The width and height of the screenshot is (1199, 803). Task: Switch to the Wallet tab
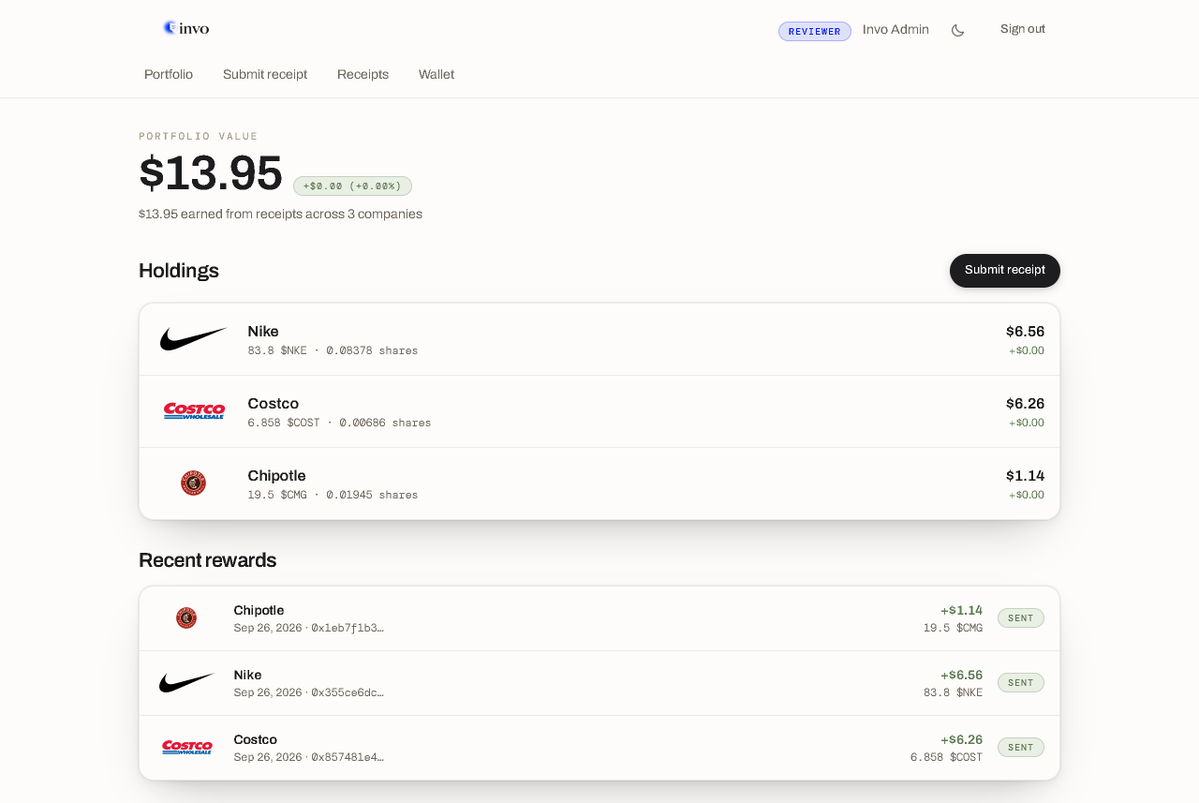(x=436, y=74)
